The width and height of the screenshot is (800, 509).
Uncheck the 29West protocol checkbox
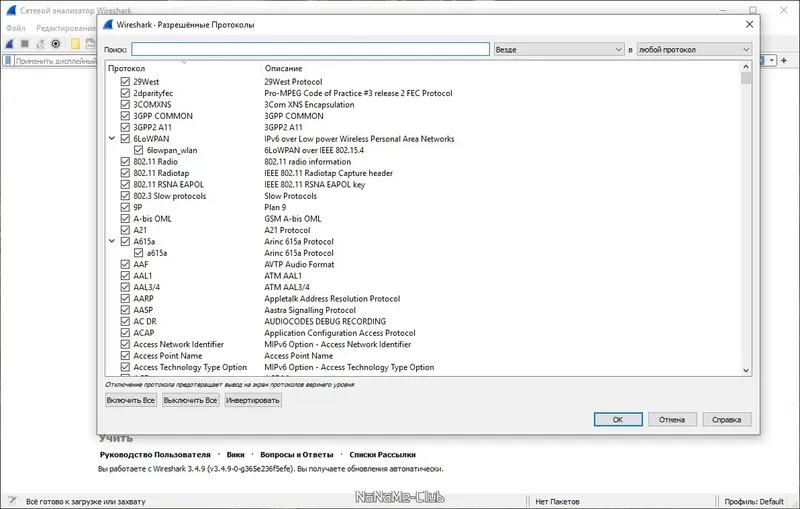(125, 82)
